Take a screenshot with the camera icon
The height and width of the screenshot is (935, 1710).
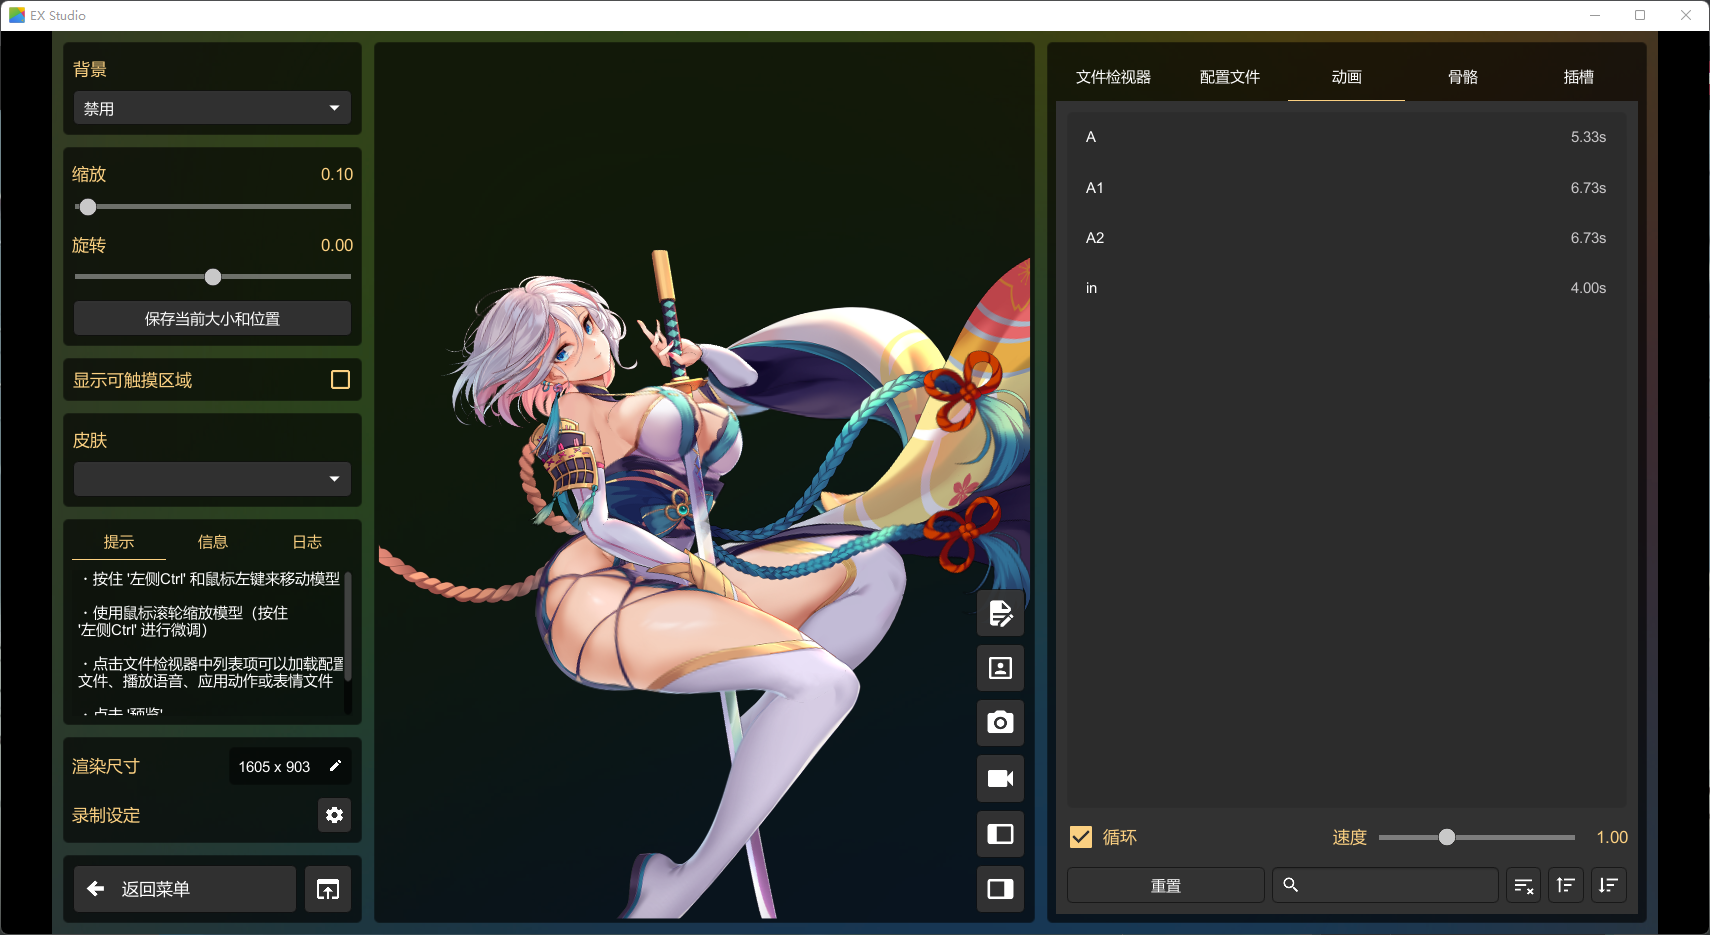[1000, 723]
